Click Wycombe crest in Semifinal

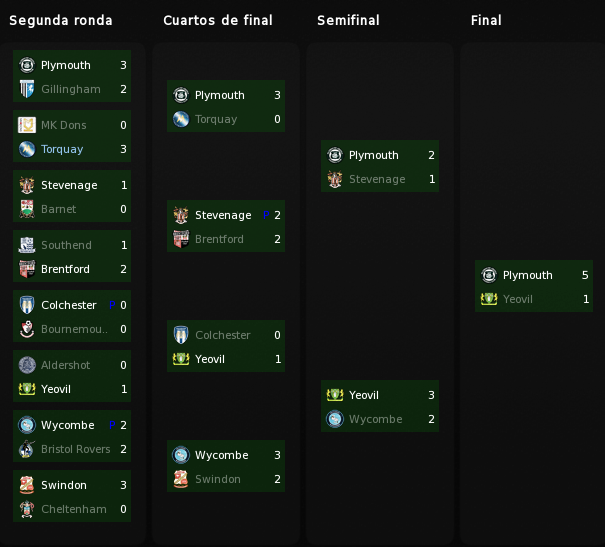click(335, 419)
